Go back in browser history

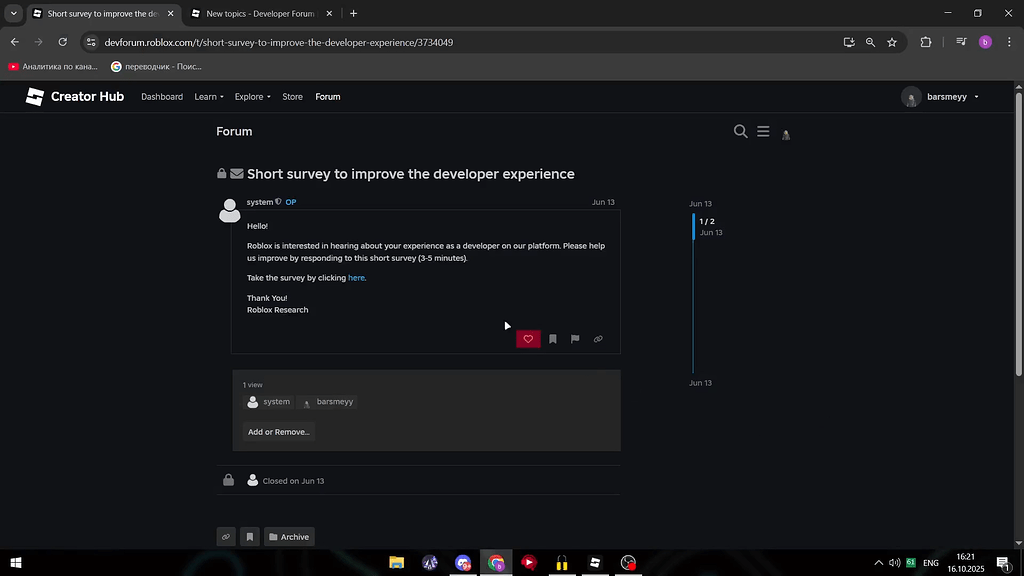pos(14,42)
